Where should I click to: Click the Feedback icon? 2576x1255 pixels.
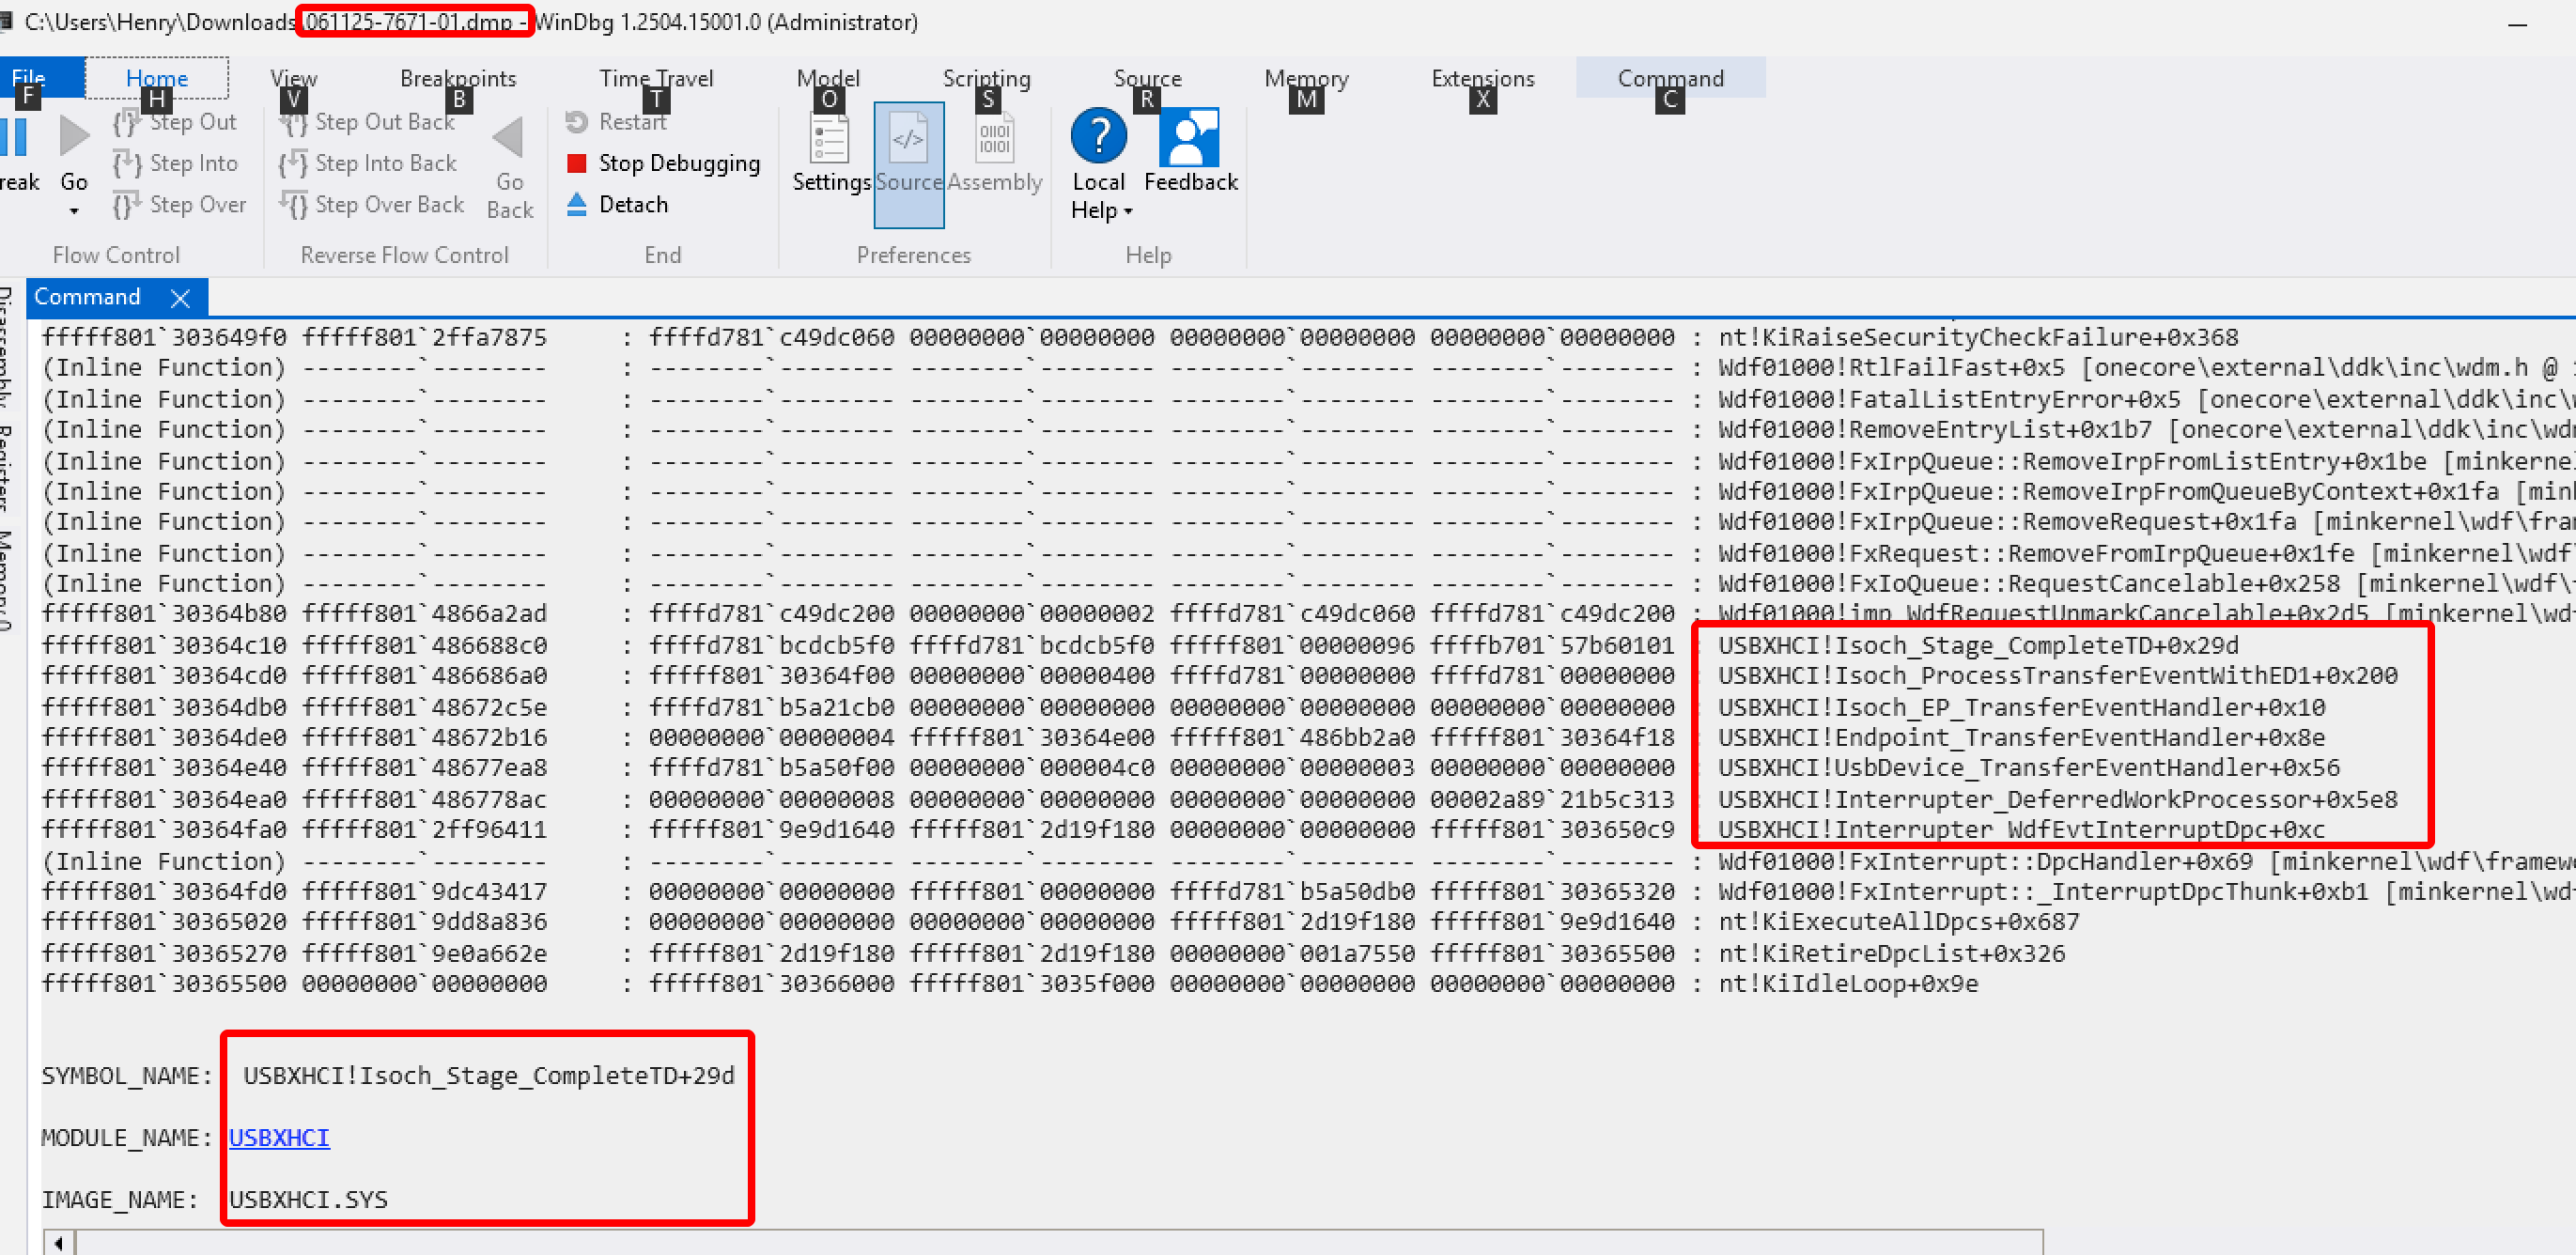[1189, 137]
